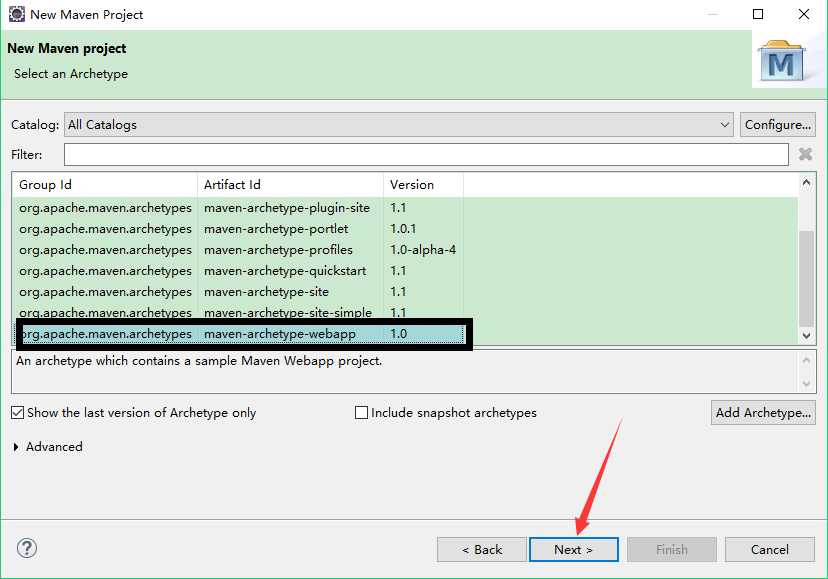Open the Catalog dropdown
This screenshot has width=828, height=579.
click(399, 125)
